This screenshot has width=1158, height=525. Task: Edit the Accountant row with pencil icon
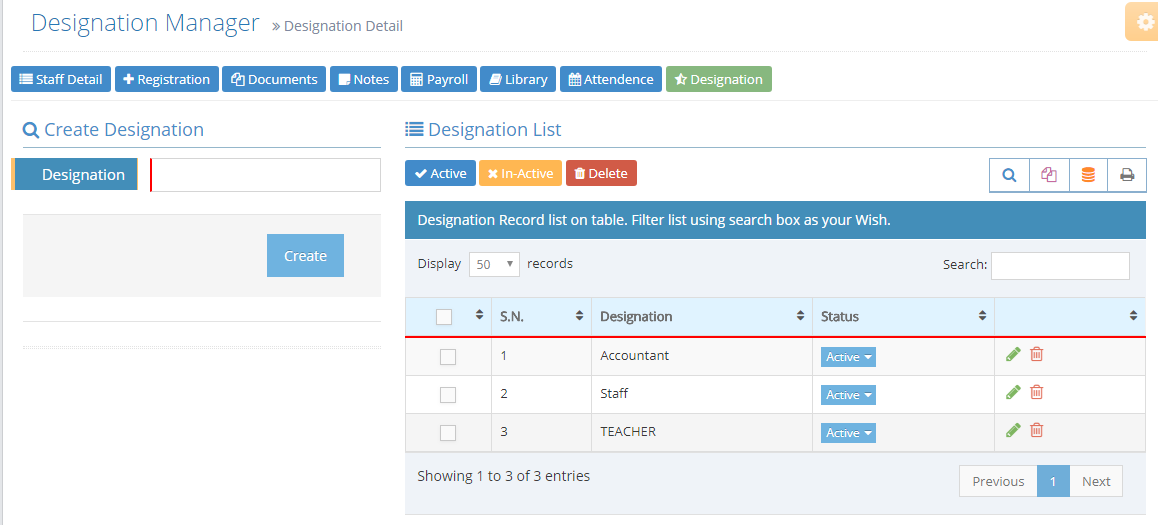click(1013, 354)
